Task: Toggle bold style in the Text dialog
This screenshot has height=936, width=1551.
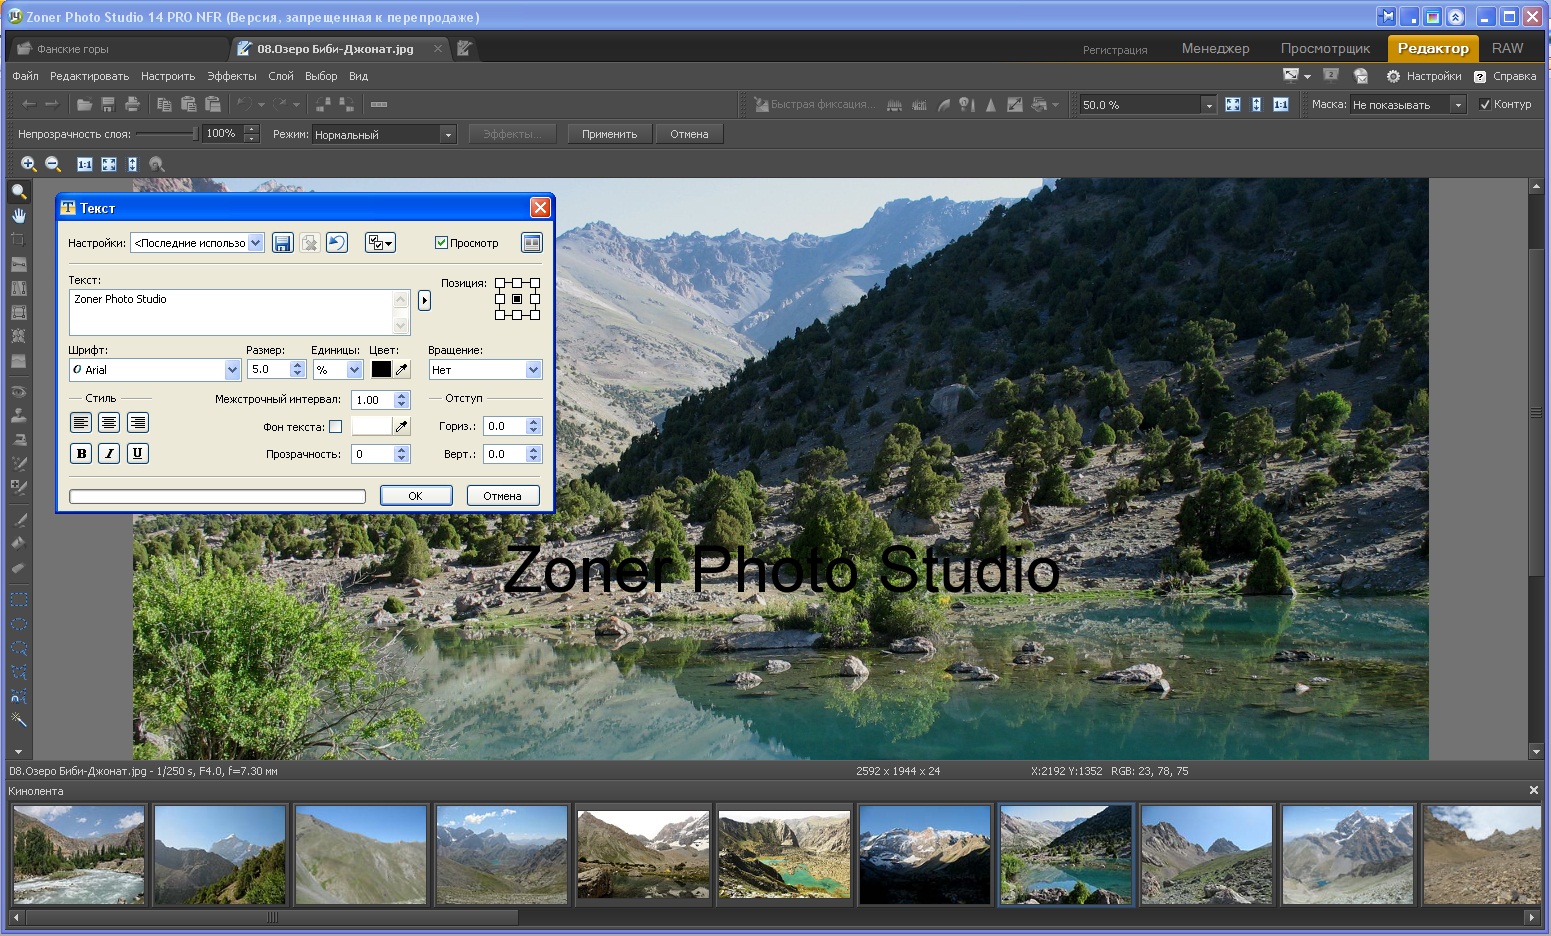Action: click(81, 454)
